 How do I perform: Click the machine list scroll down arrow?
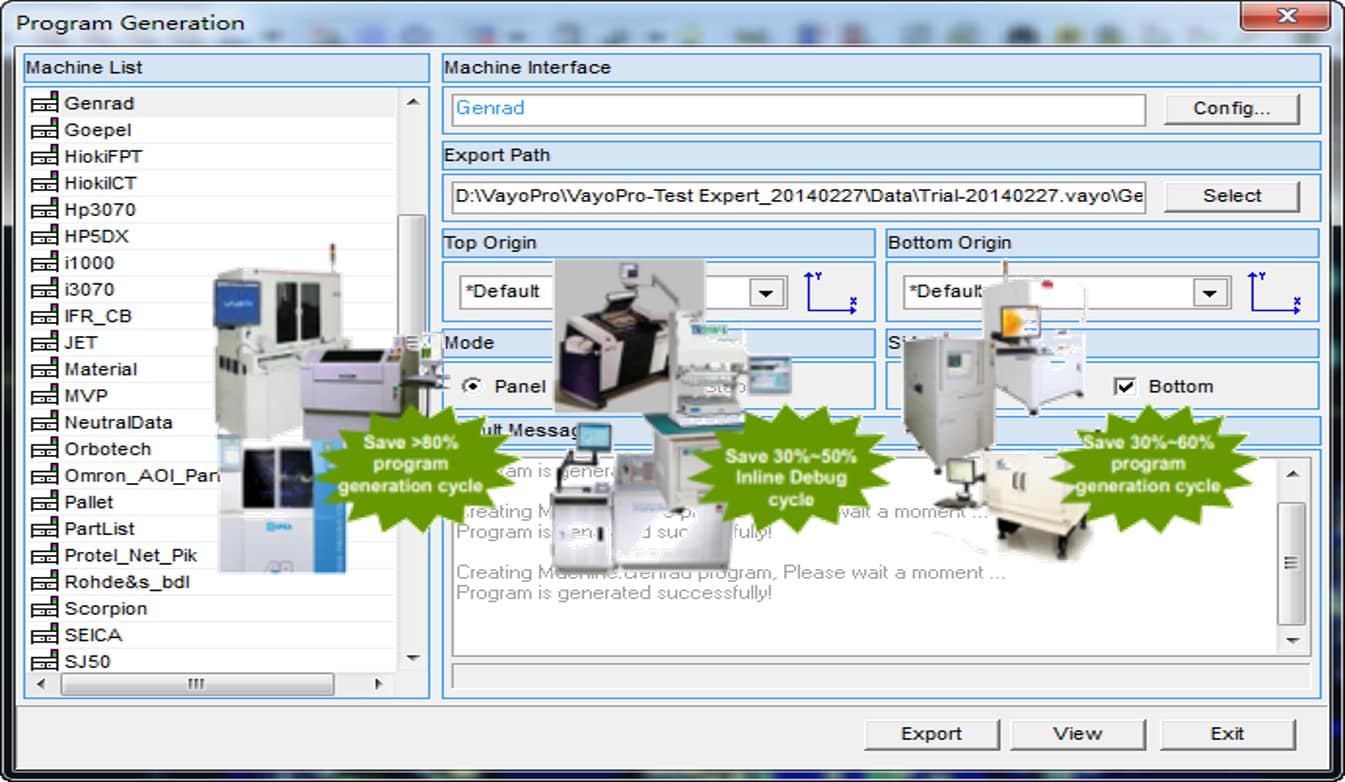point(412,658)
